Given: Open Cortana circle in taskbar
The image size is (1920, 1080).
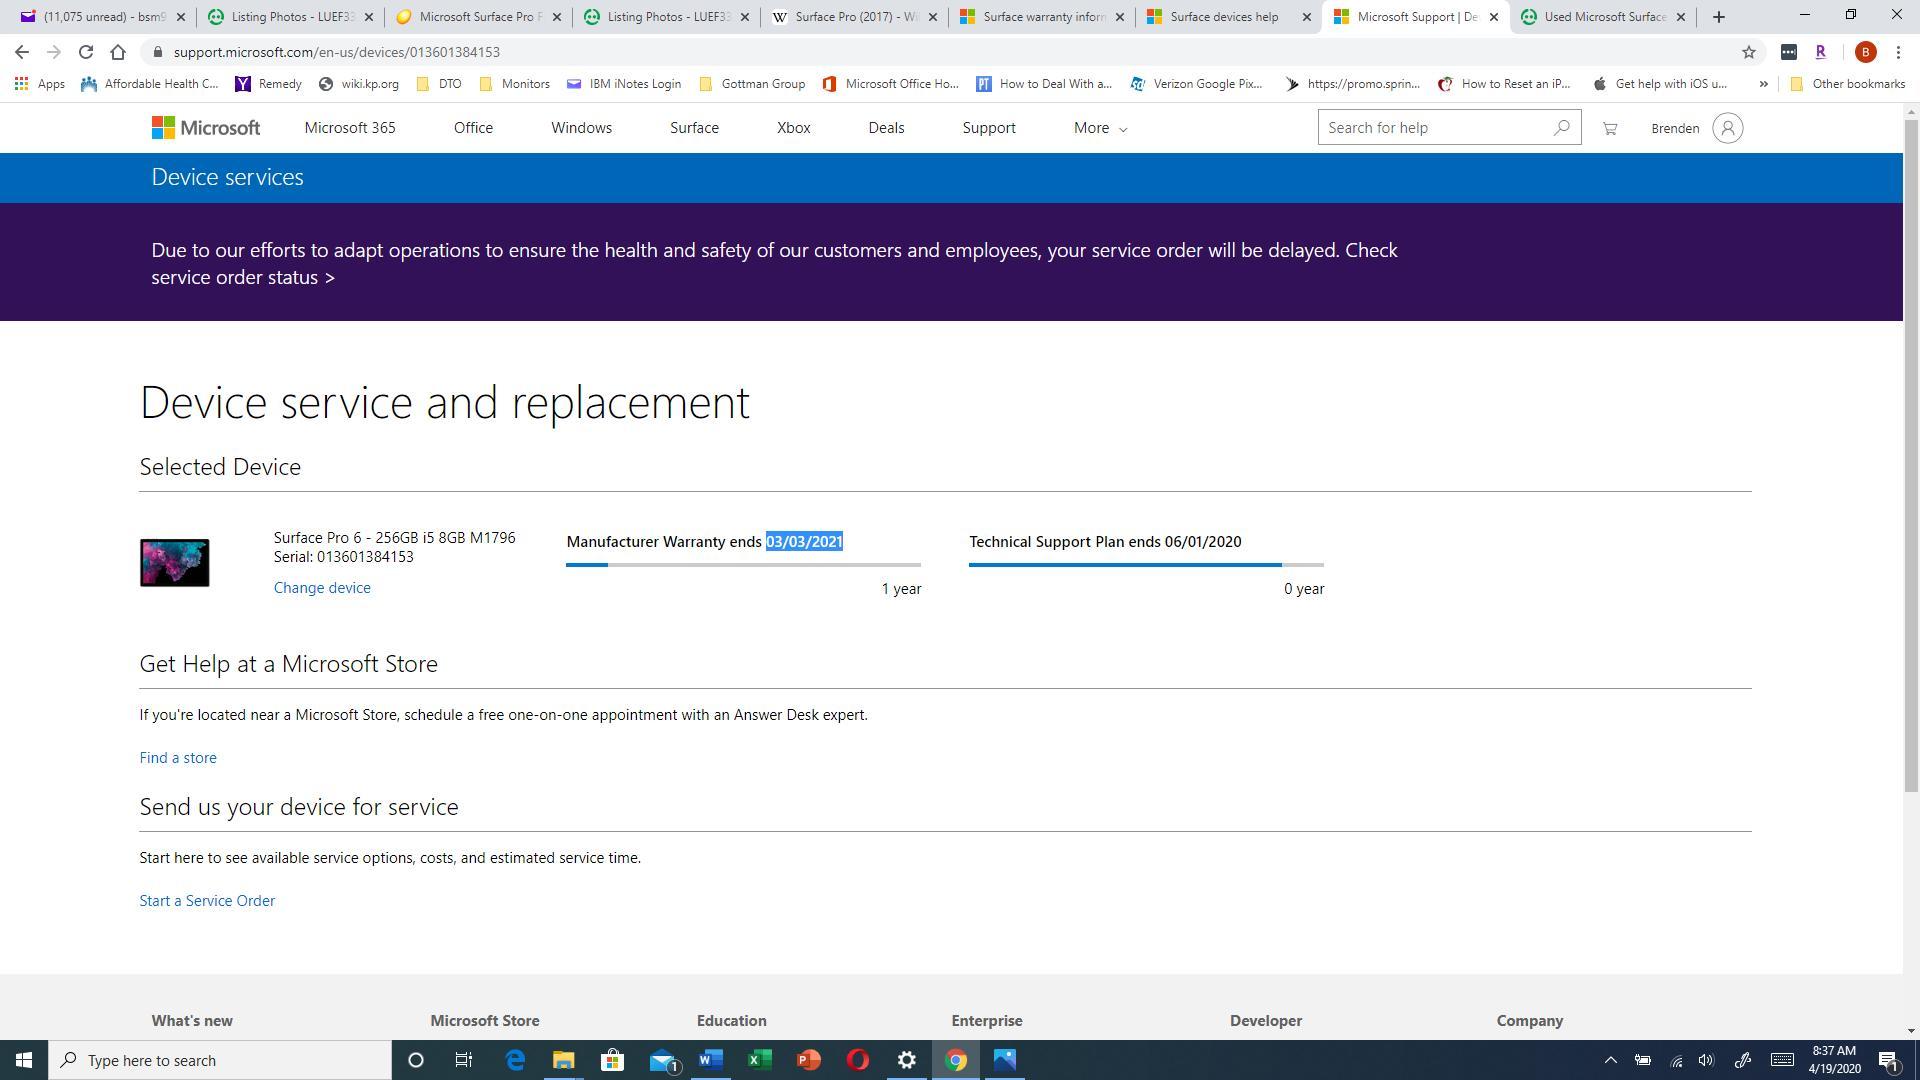Looking at the screenshot, I should point(416,1060).
